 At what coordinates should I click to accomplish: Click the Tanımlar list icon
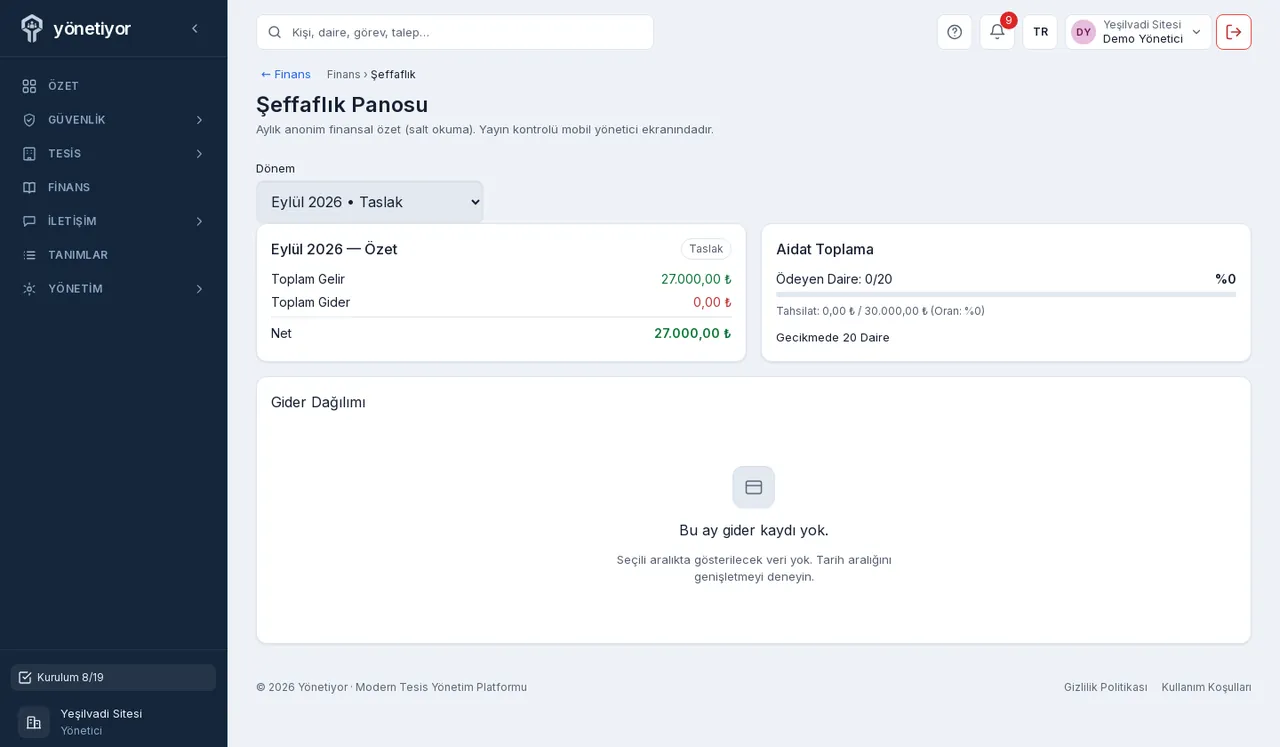pos(29,255)
